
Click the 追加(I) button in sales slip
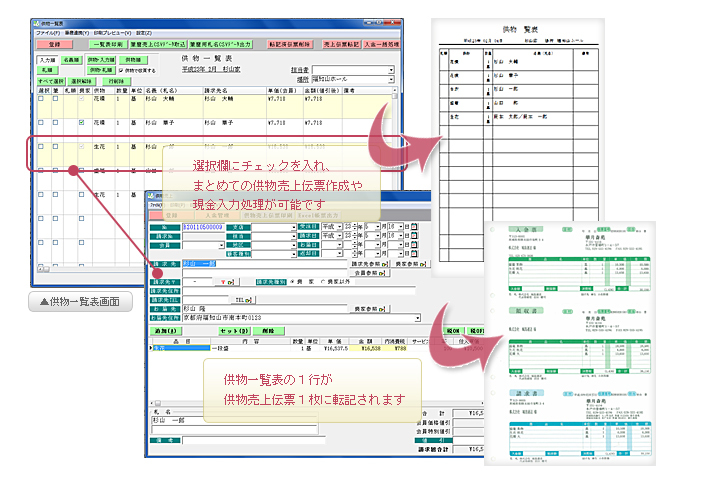164,329
